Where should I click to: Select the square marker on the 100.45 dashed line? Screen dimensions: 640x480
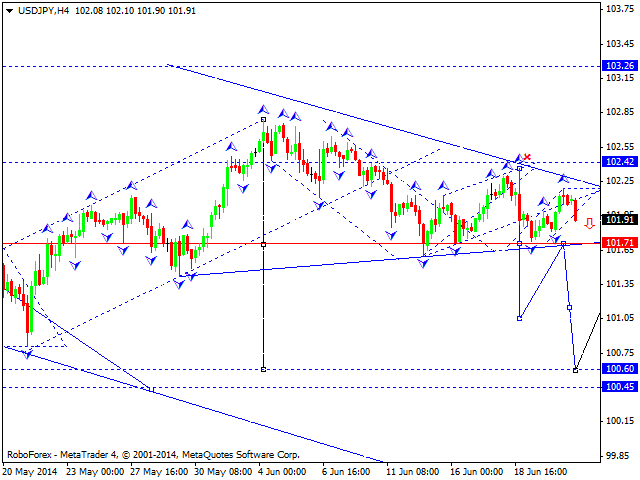[x=152, y=389]
